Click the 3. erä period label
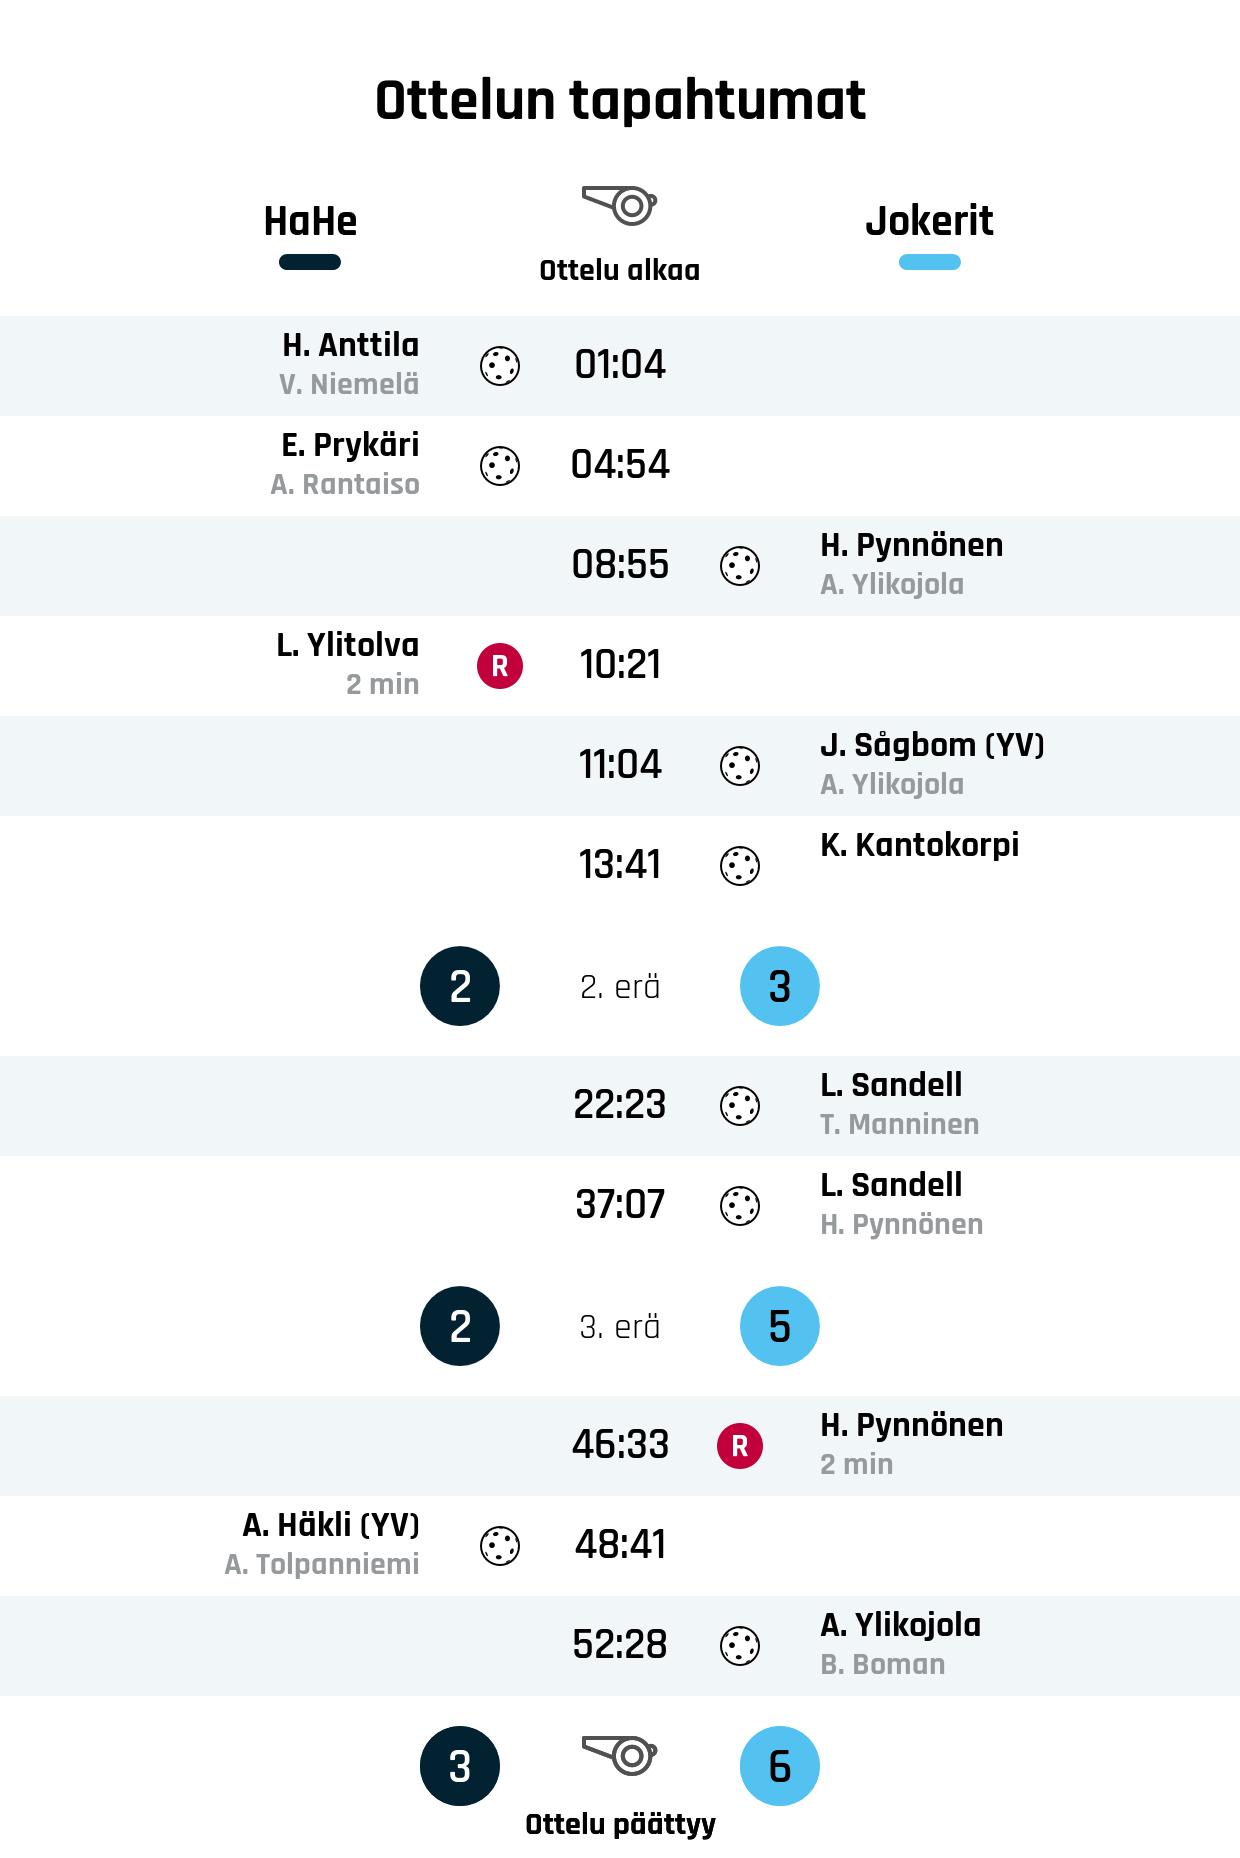Image resolution: width=1240 pixels, height=1858 pixels. (620, 1327)
